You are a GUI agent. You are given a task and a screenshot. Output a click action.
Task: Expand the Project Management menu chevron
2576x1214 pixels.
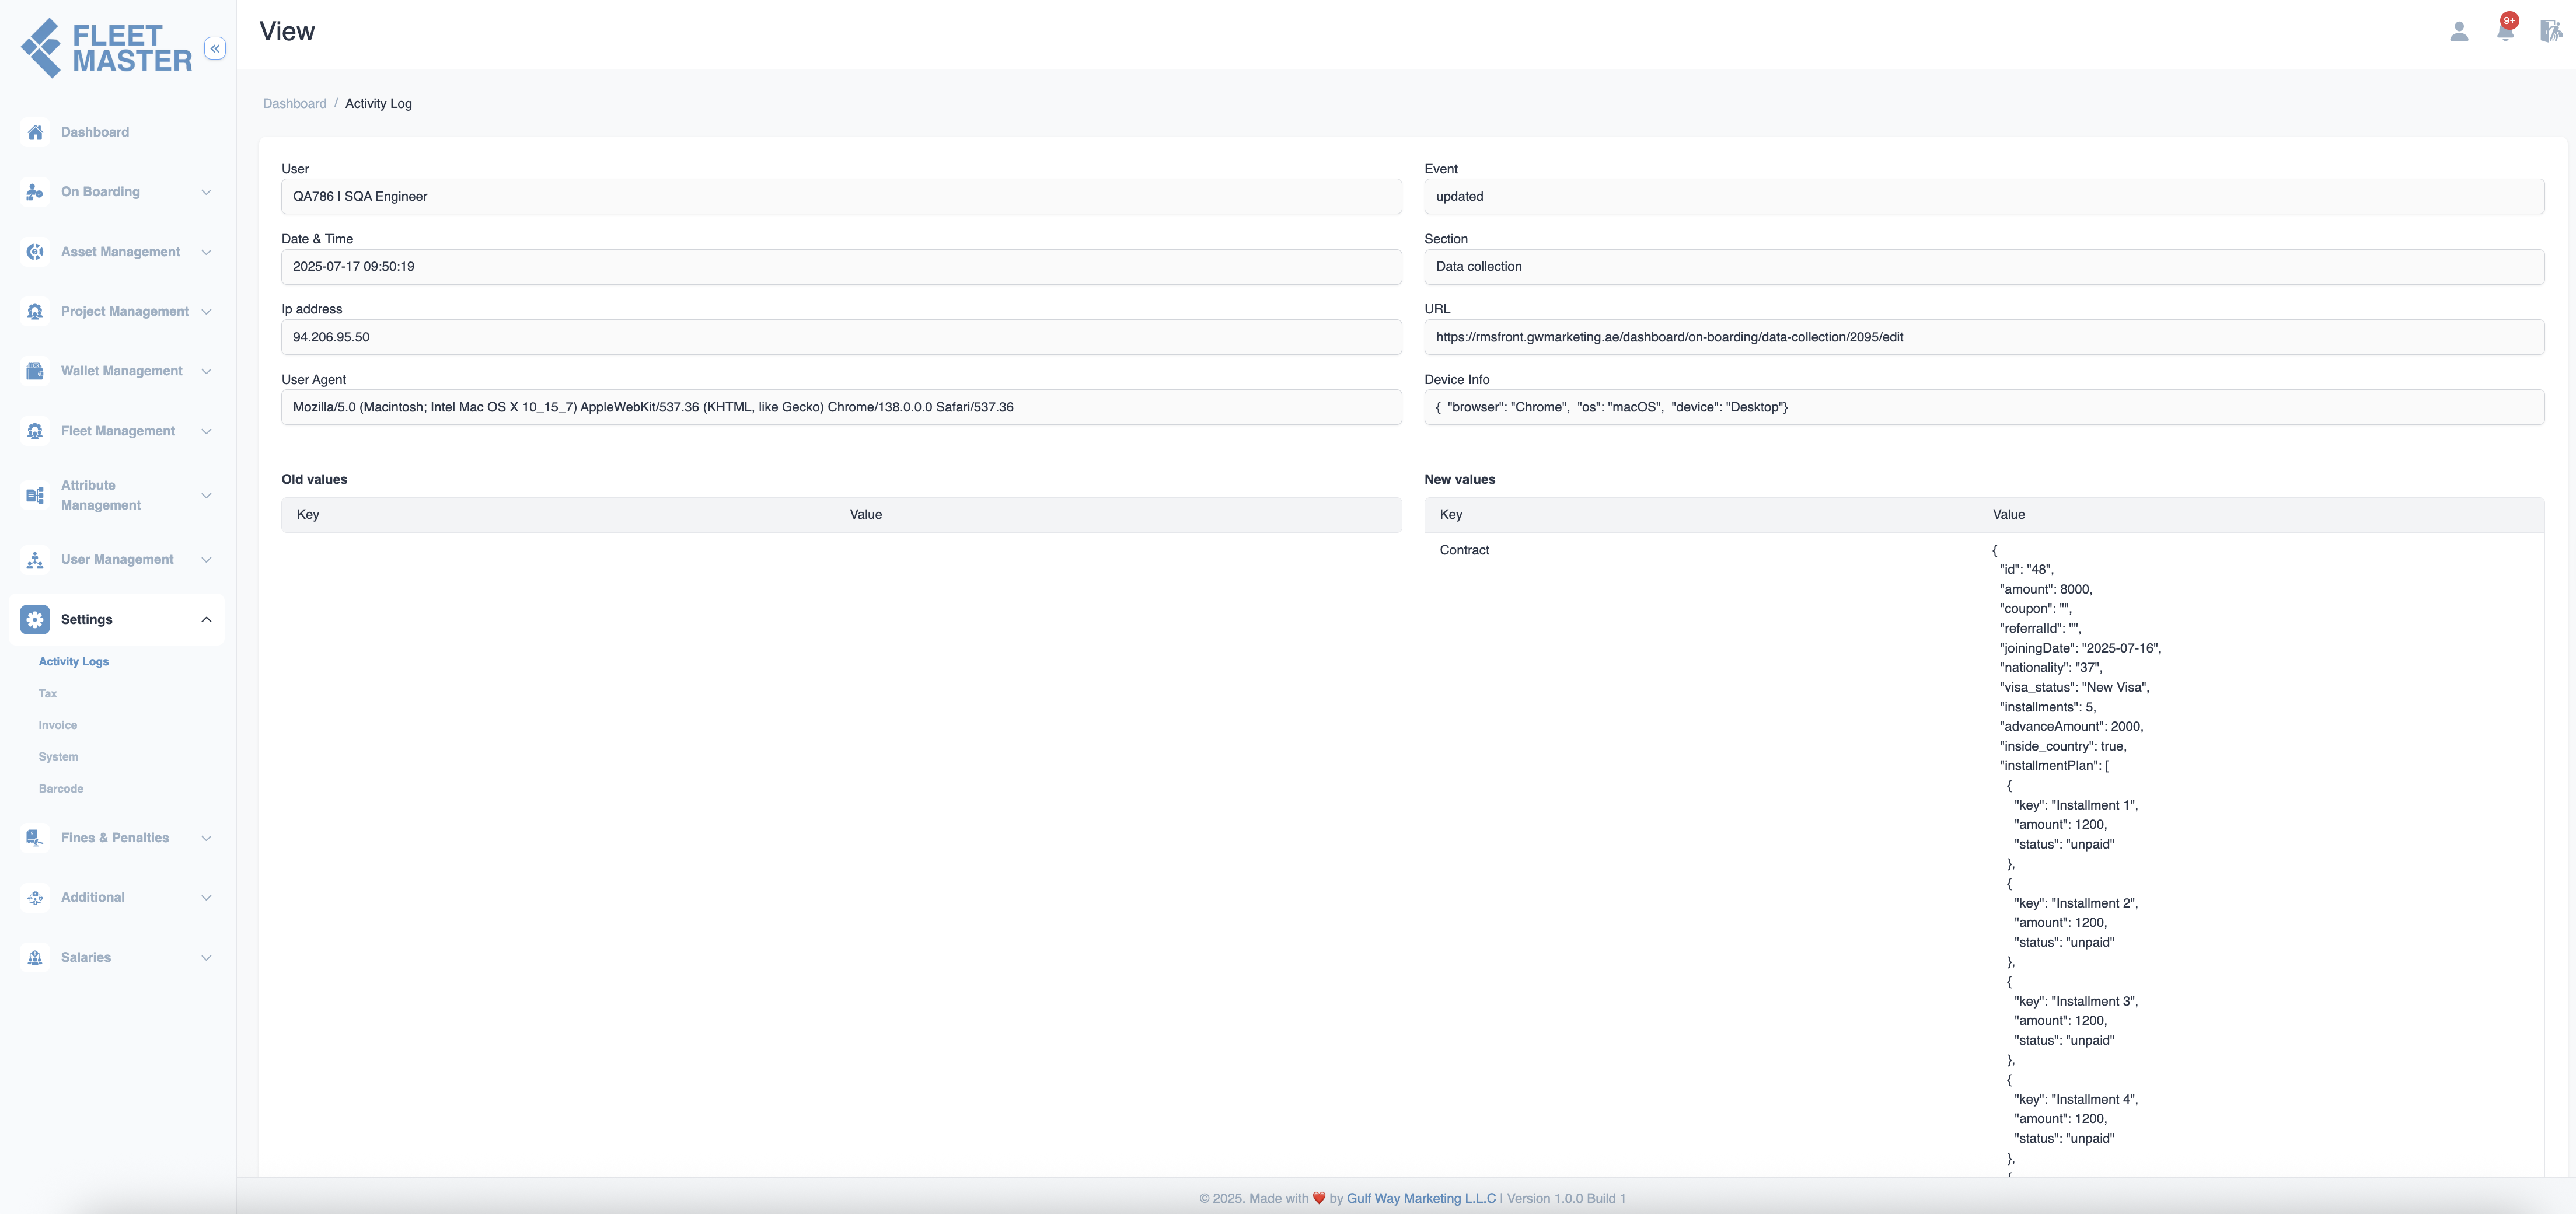[x=206, y=311]
